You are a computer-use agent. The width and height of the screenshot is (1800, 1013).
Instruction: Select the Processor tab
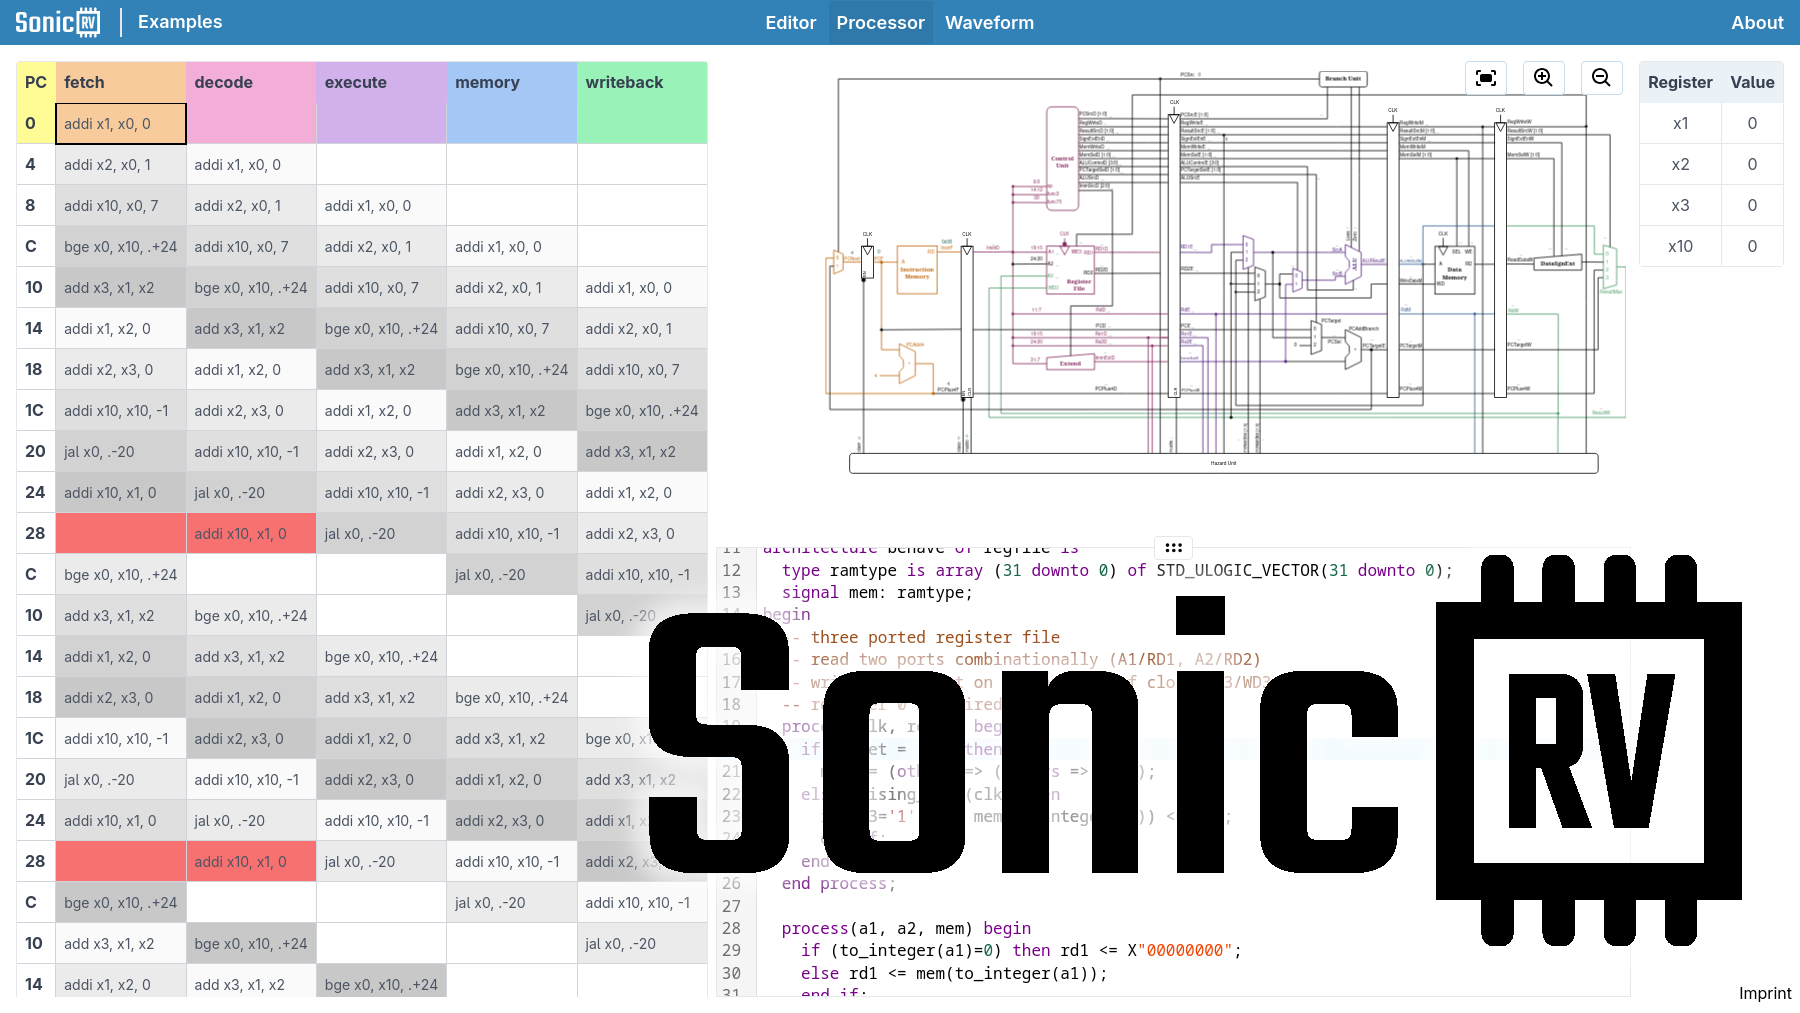(880, 22)
